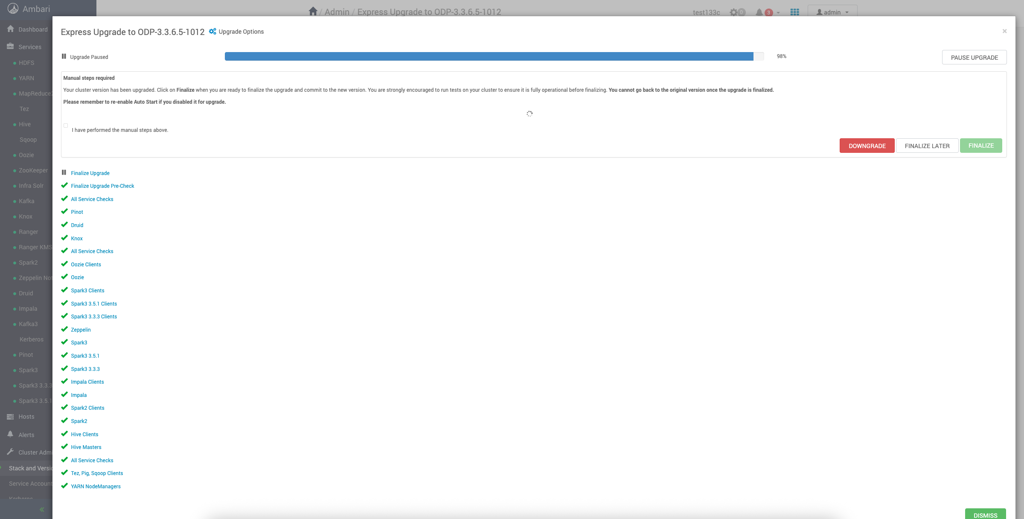
Task: Click checkmark next to Druid step
Action: click(64, 225)
